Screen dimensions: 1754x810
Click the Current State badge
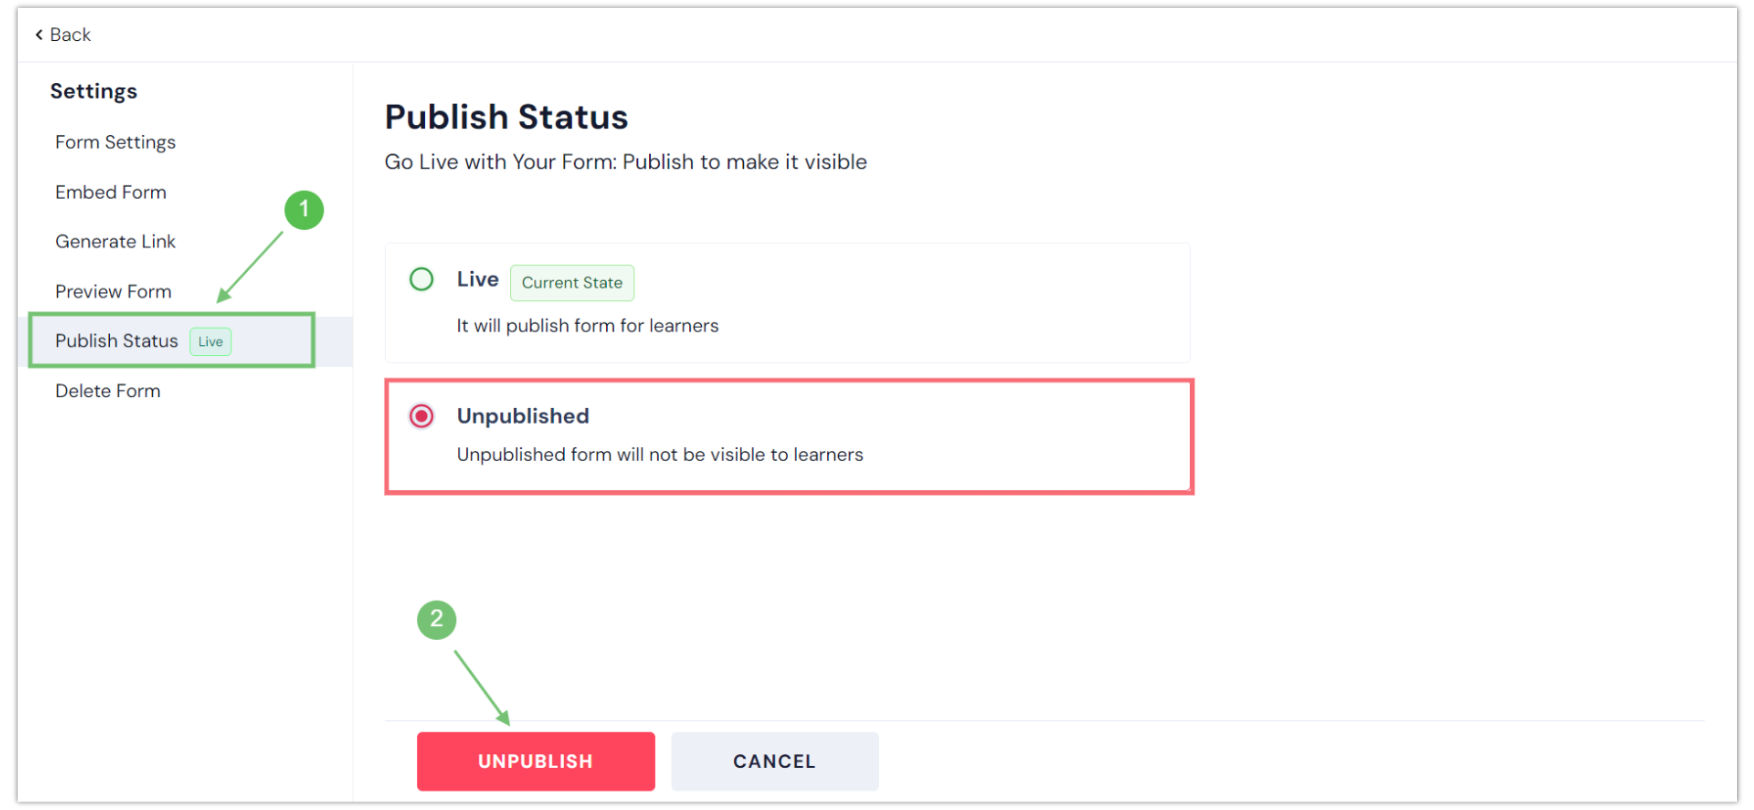[x=572, y=283]
